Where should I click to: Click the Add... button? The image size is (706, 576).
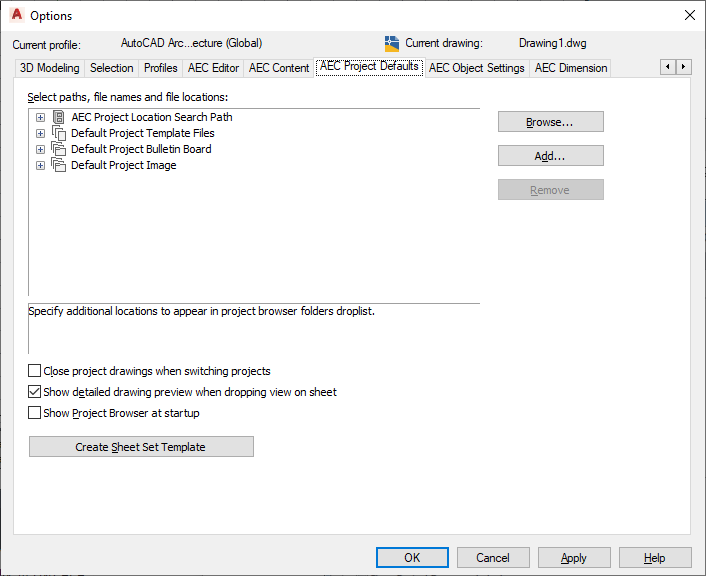pos(551,155)
